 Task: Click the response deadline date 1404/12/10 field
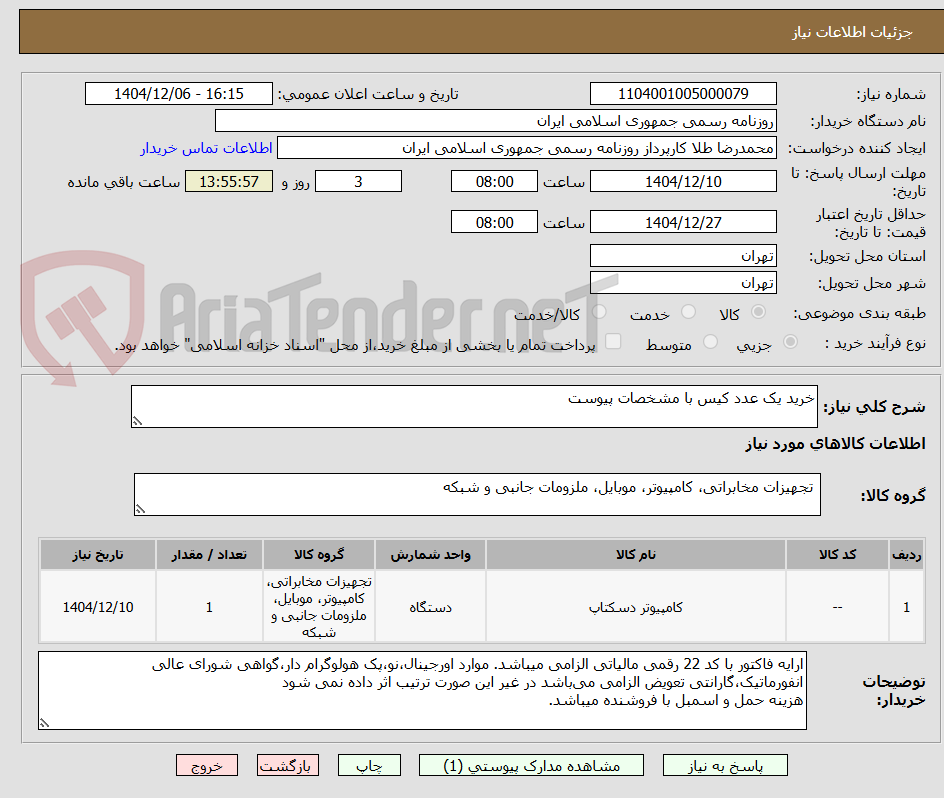pyautogui.click(x=683, y=181)
